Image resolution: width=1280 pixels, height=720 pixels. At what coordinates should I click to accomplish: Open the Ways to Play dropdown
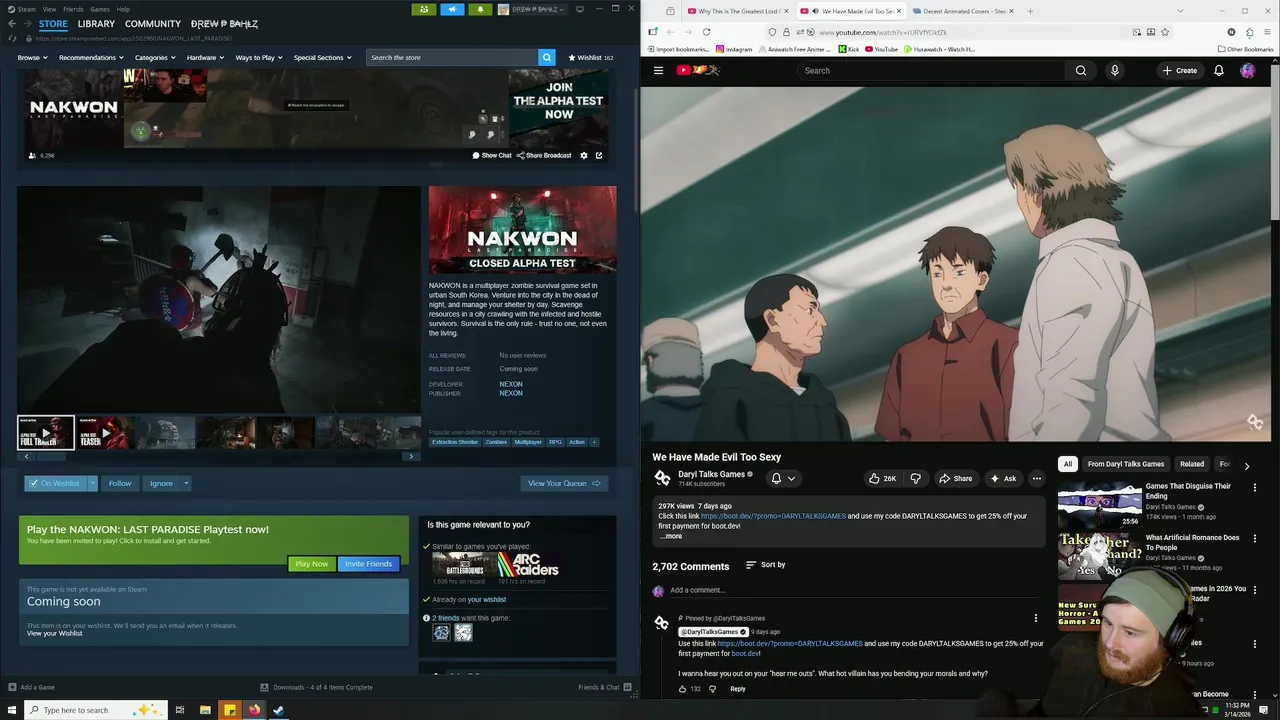click(259, 57)
